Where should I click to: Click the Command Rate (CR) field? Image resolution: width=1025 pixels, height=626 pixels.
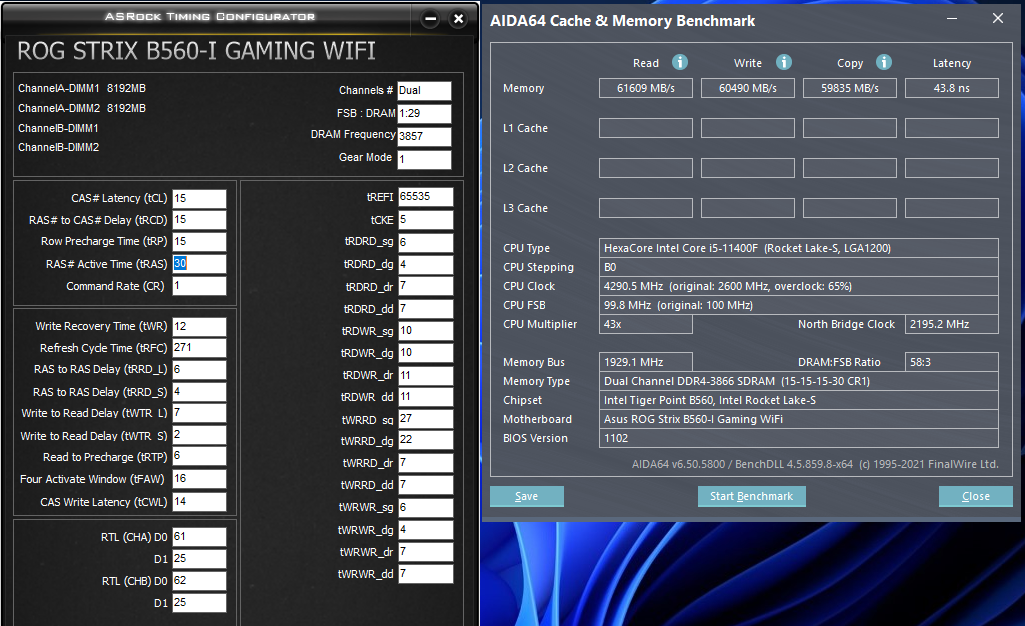click(x=199, y=286)
